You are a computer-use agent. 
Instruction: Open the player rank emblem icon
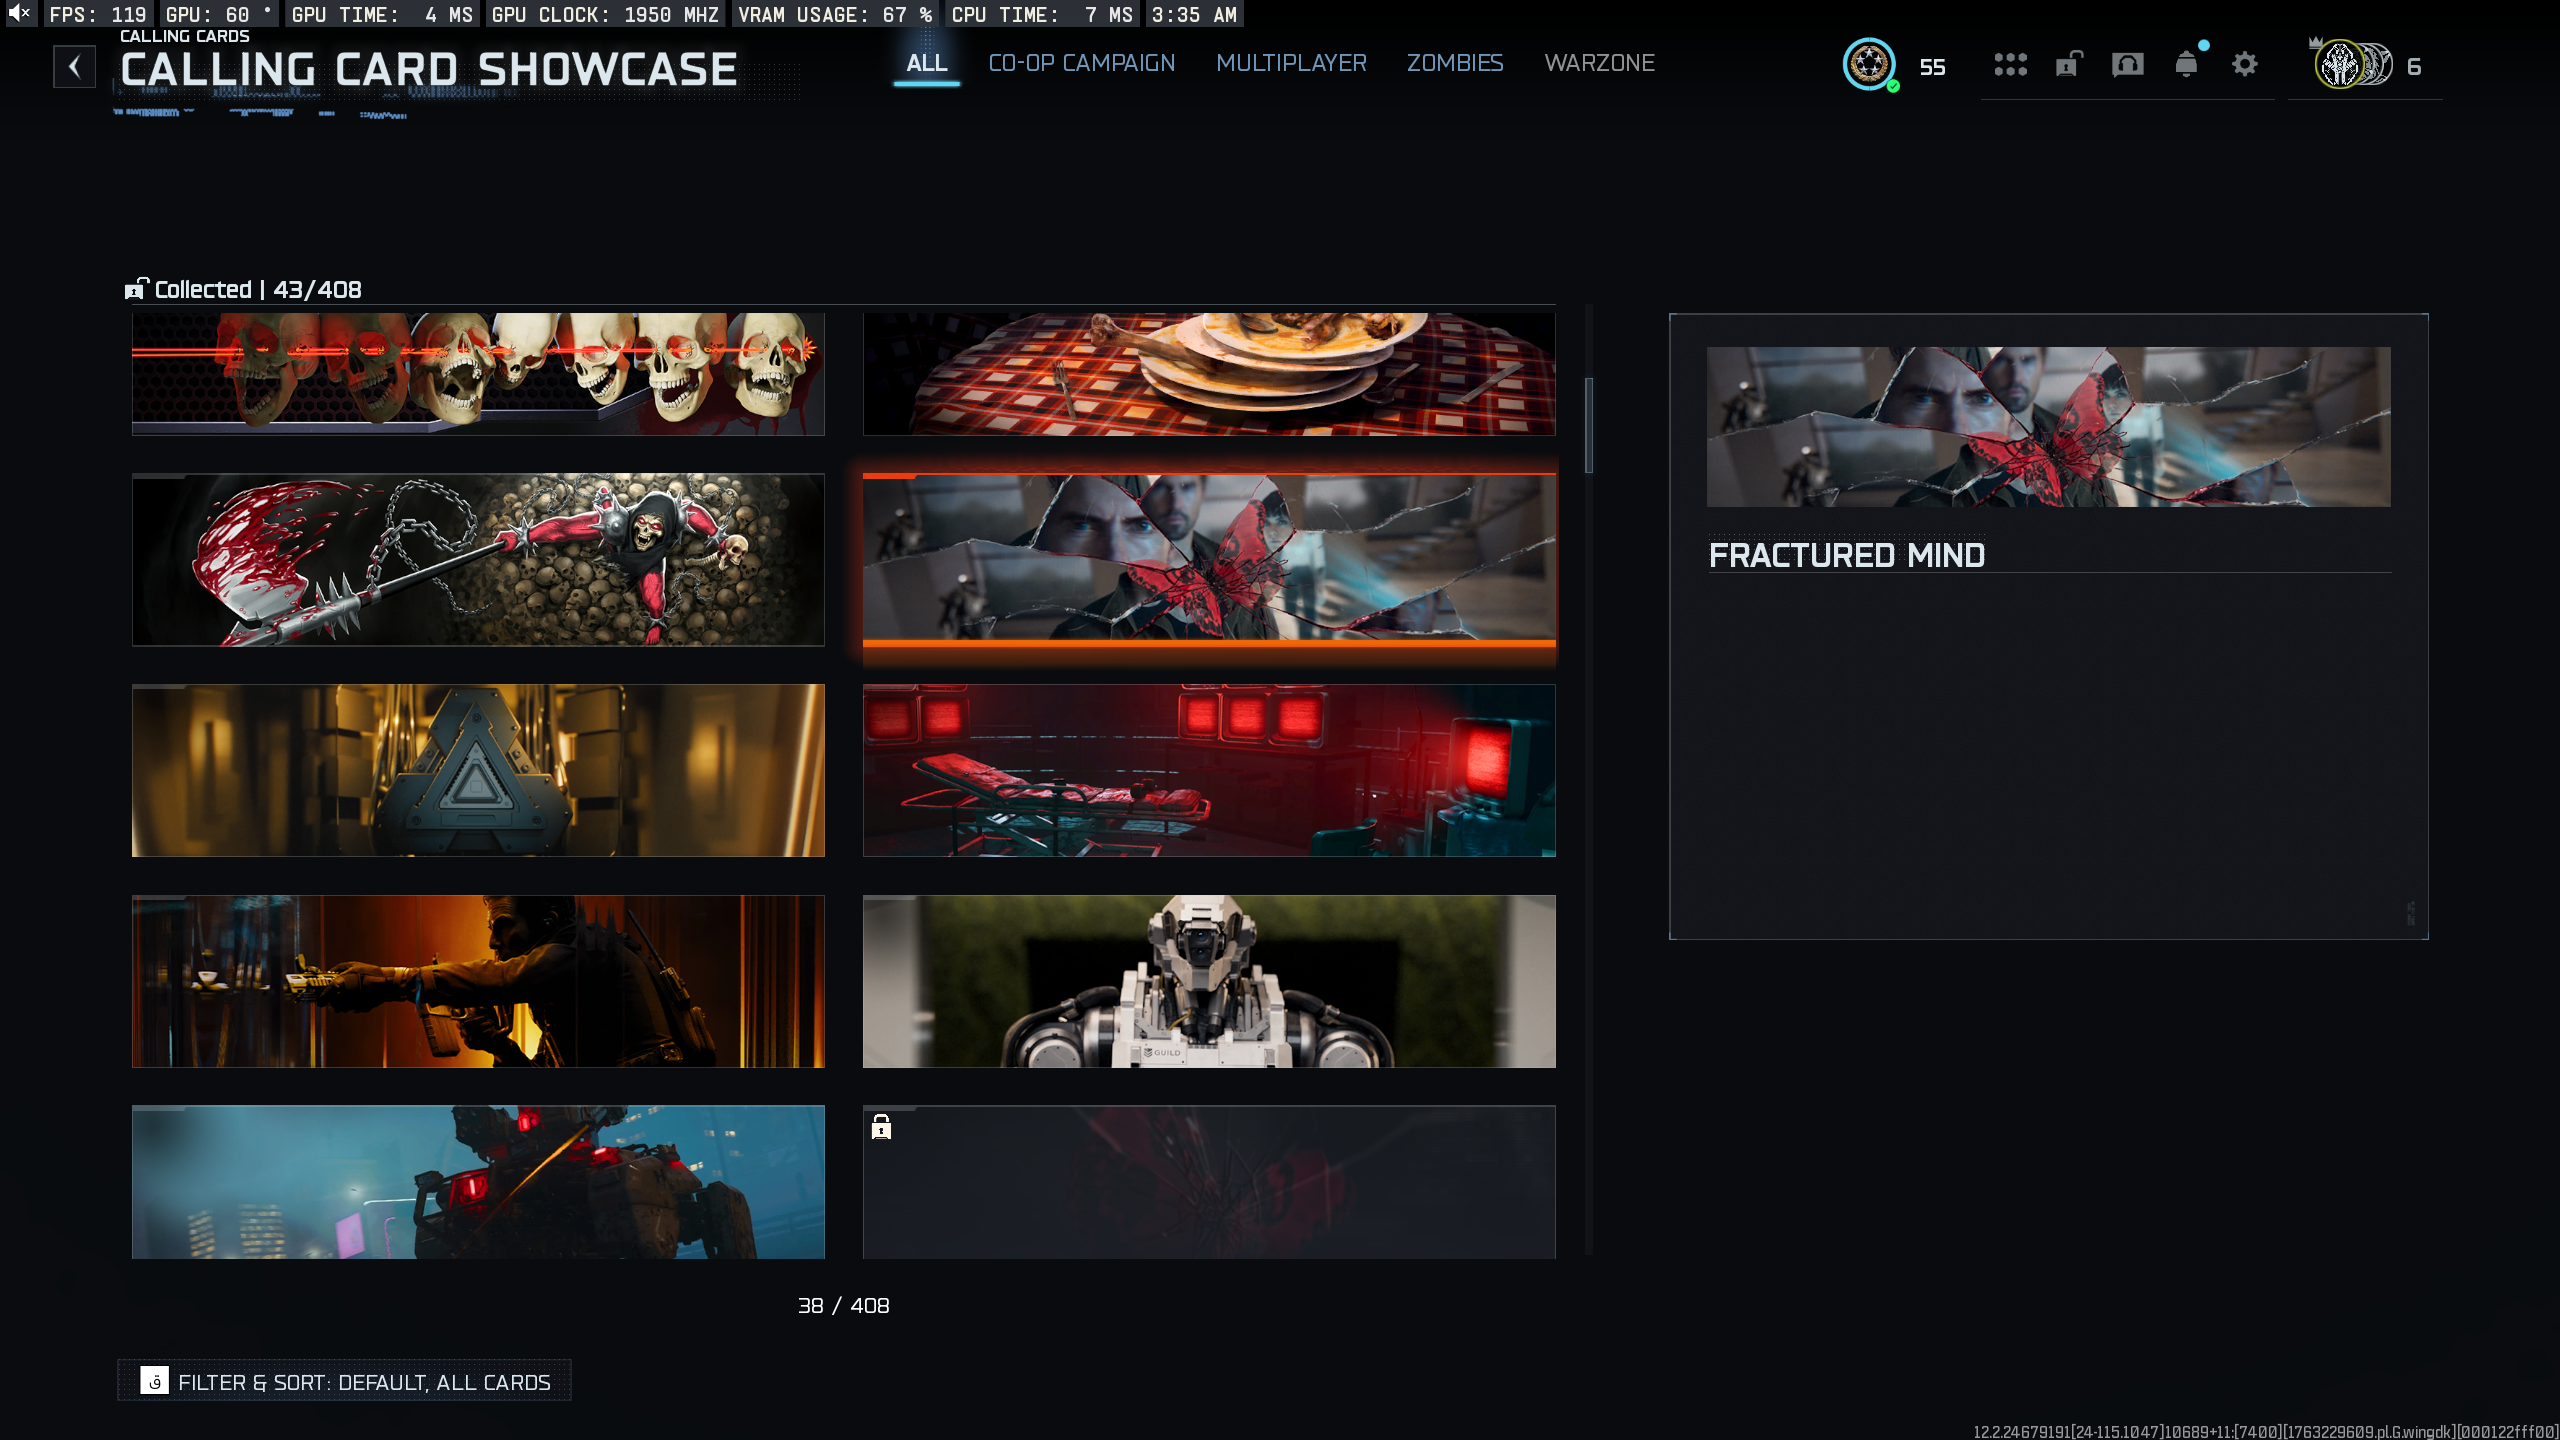coord(1869,65)
